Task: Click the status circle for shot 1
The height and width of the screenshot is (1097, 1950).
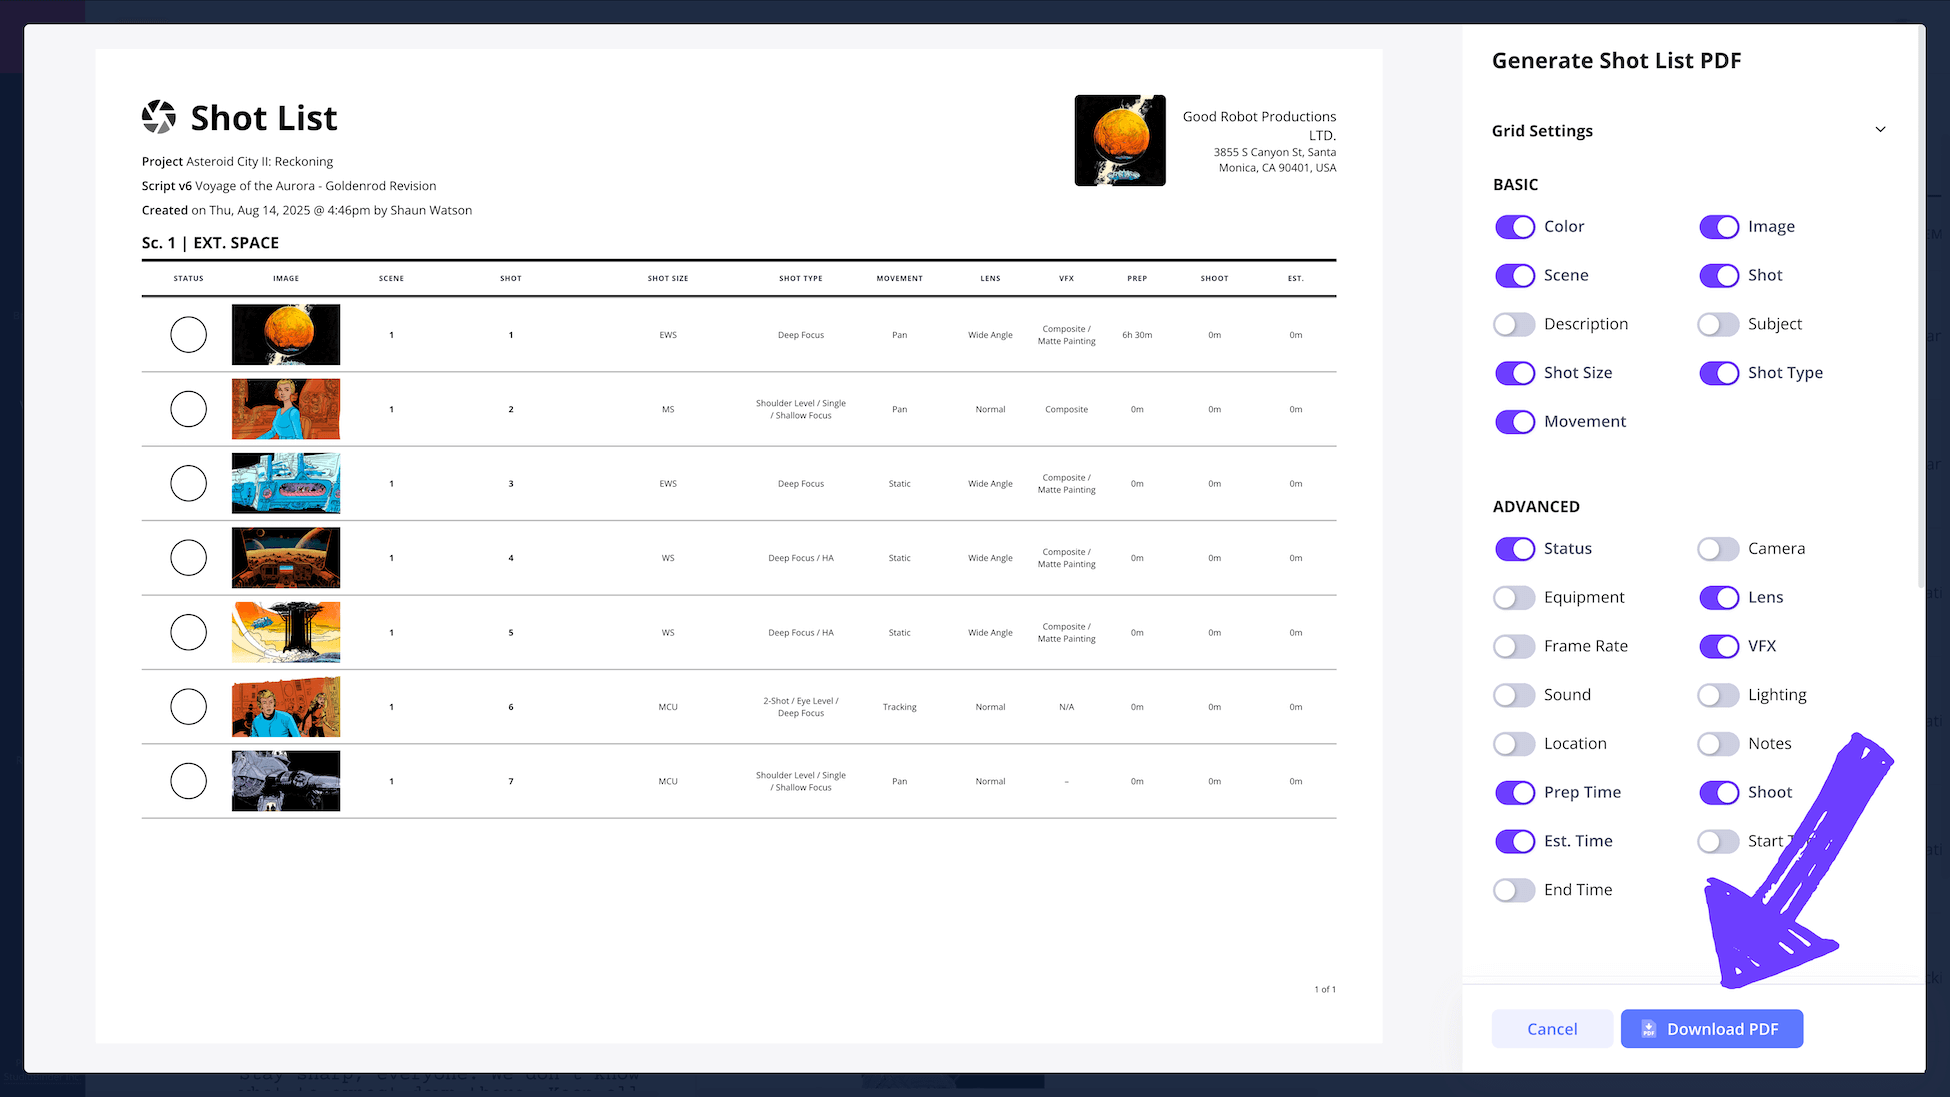Action: coord(188,335)
